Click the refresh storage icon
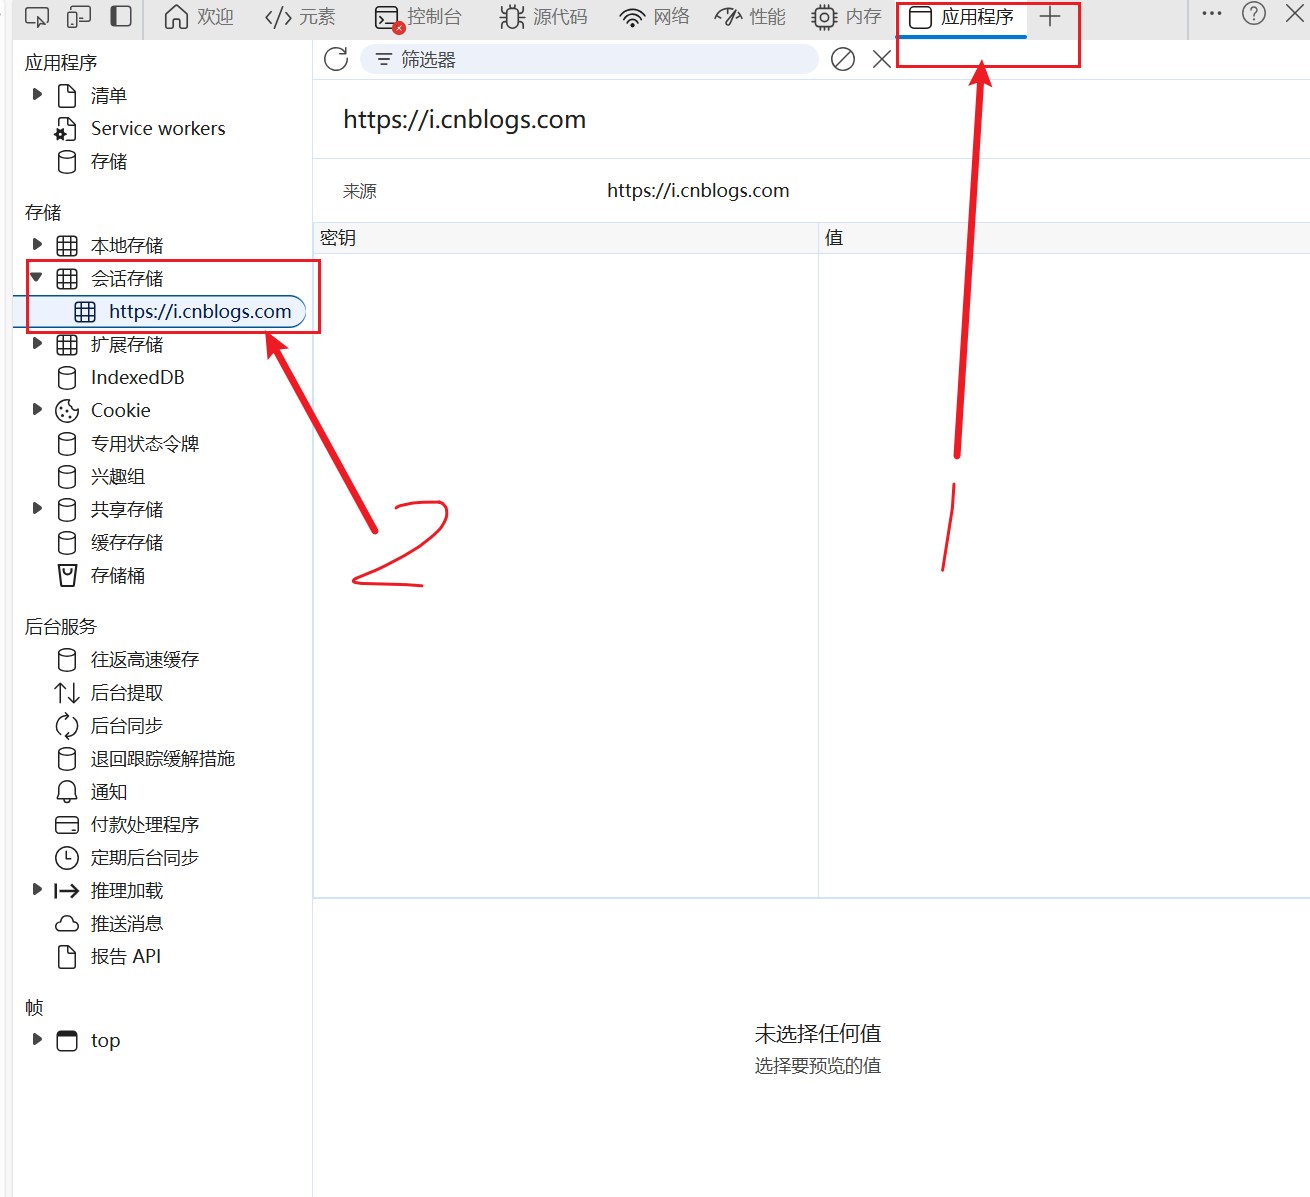1310x1197 pixels. click(x=336, y=59)
